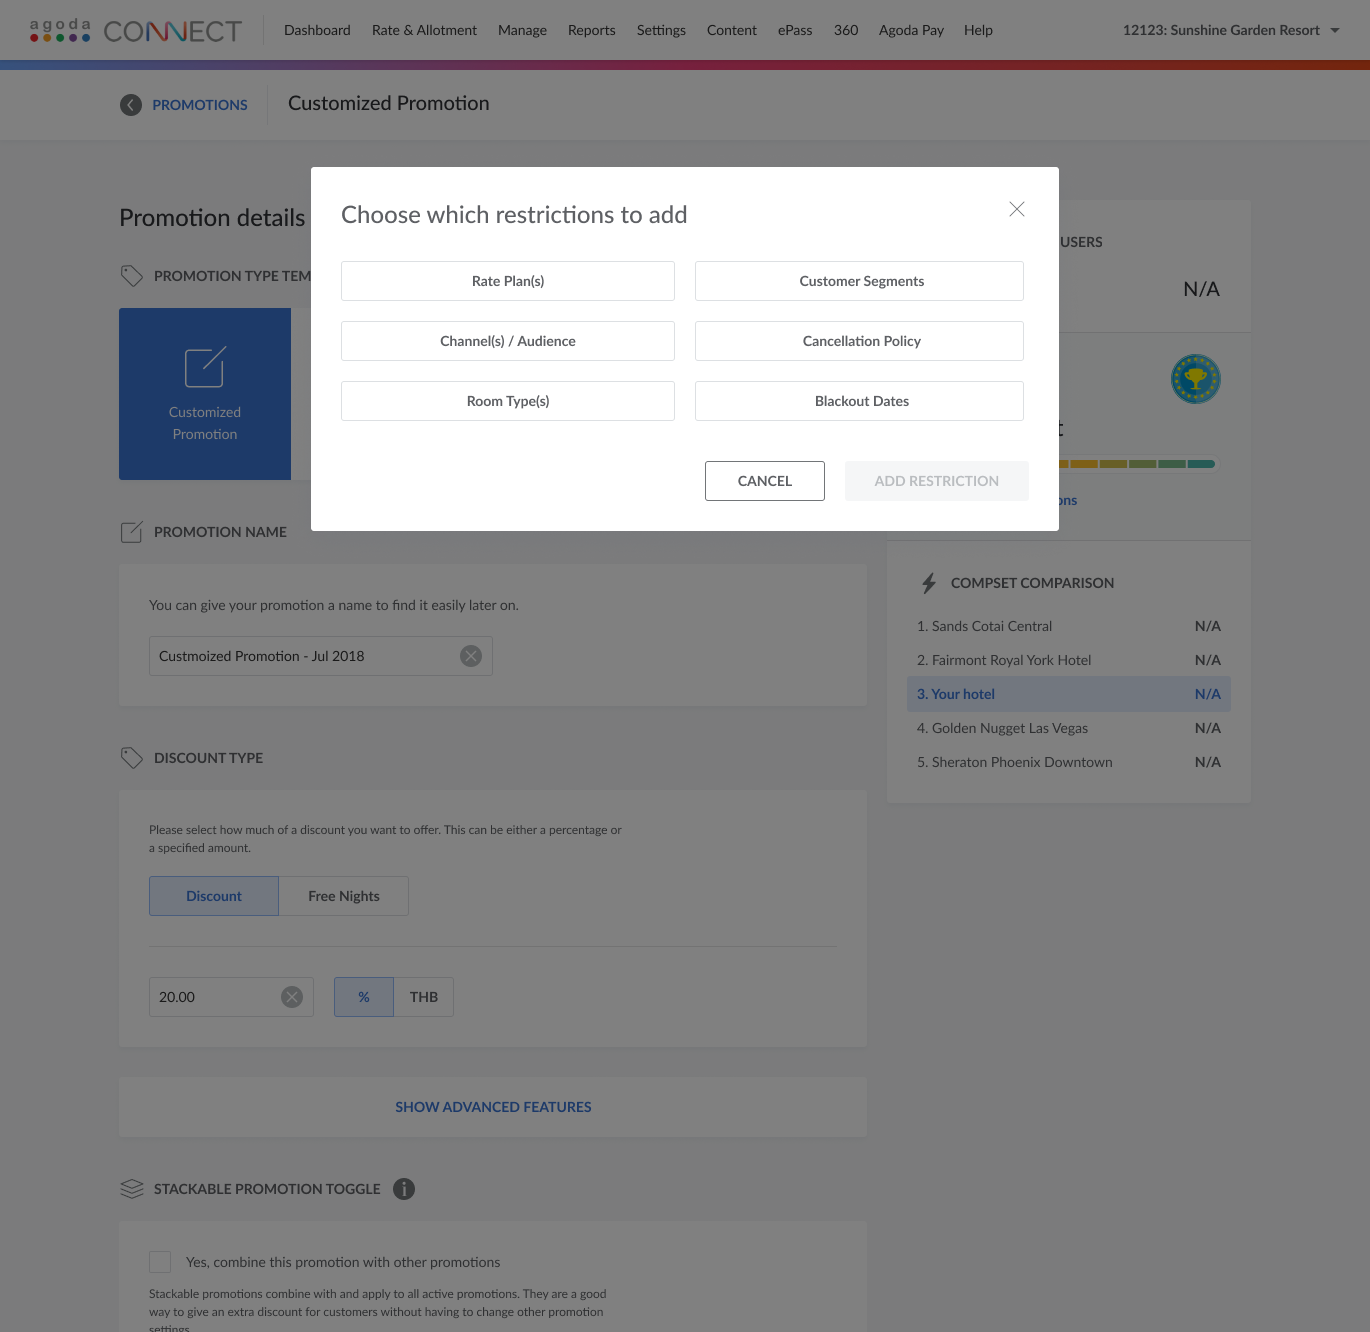
Task: Open the Reports menu
Action: (x=591, y=30)
